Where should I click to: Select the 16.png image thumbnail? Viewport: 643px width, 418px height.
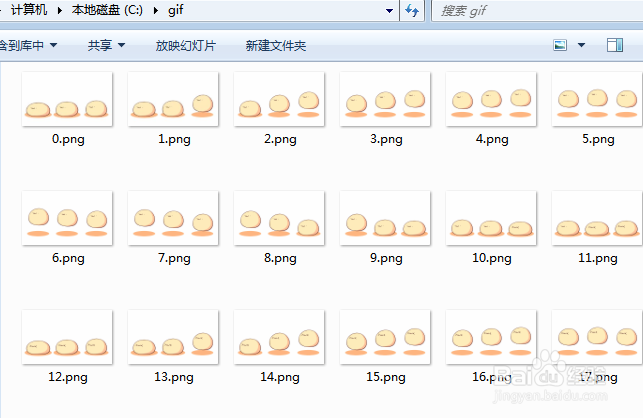pos(491,337)
